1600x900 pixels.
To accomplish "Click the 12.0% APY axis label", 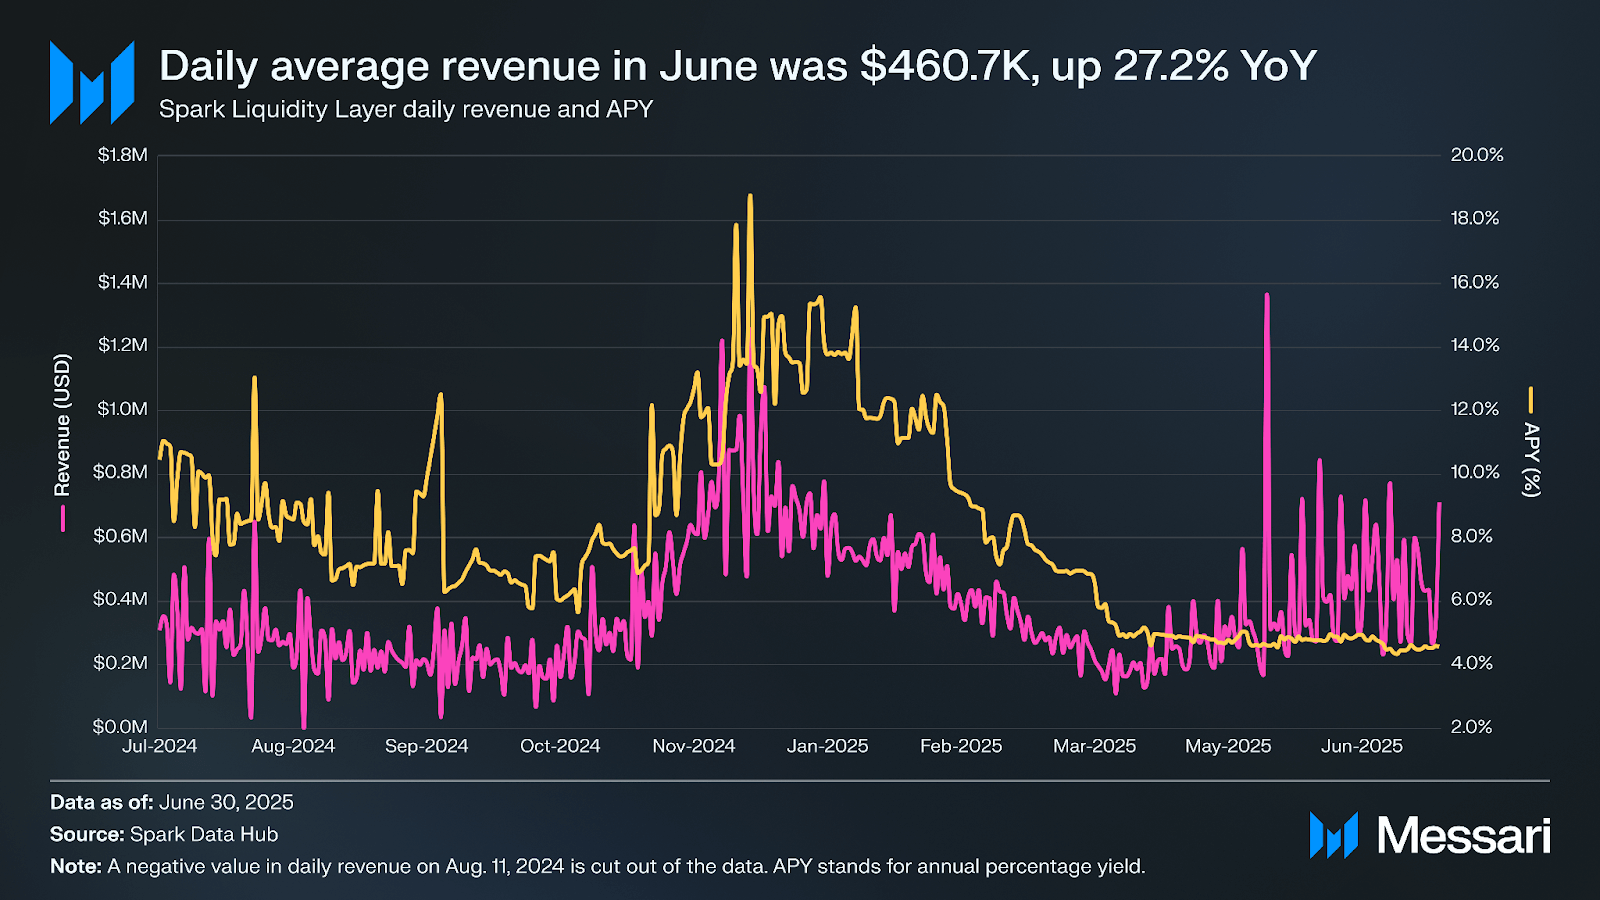I will tap(1475, 409).
